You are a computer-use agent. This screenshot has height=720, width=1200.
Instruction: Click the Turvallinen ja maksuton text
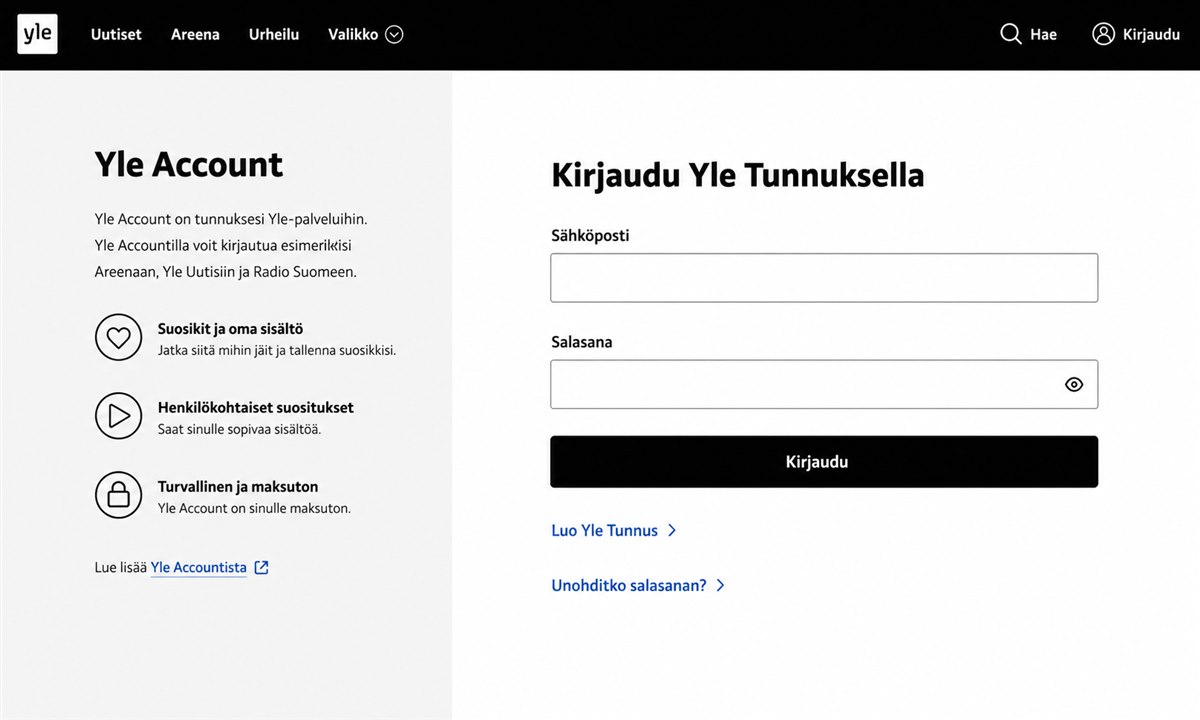point(238,487)
